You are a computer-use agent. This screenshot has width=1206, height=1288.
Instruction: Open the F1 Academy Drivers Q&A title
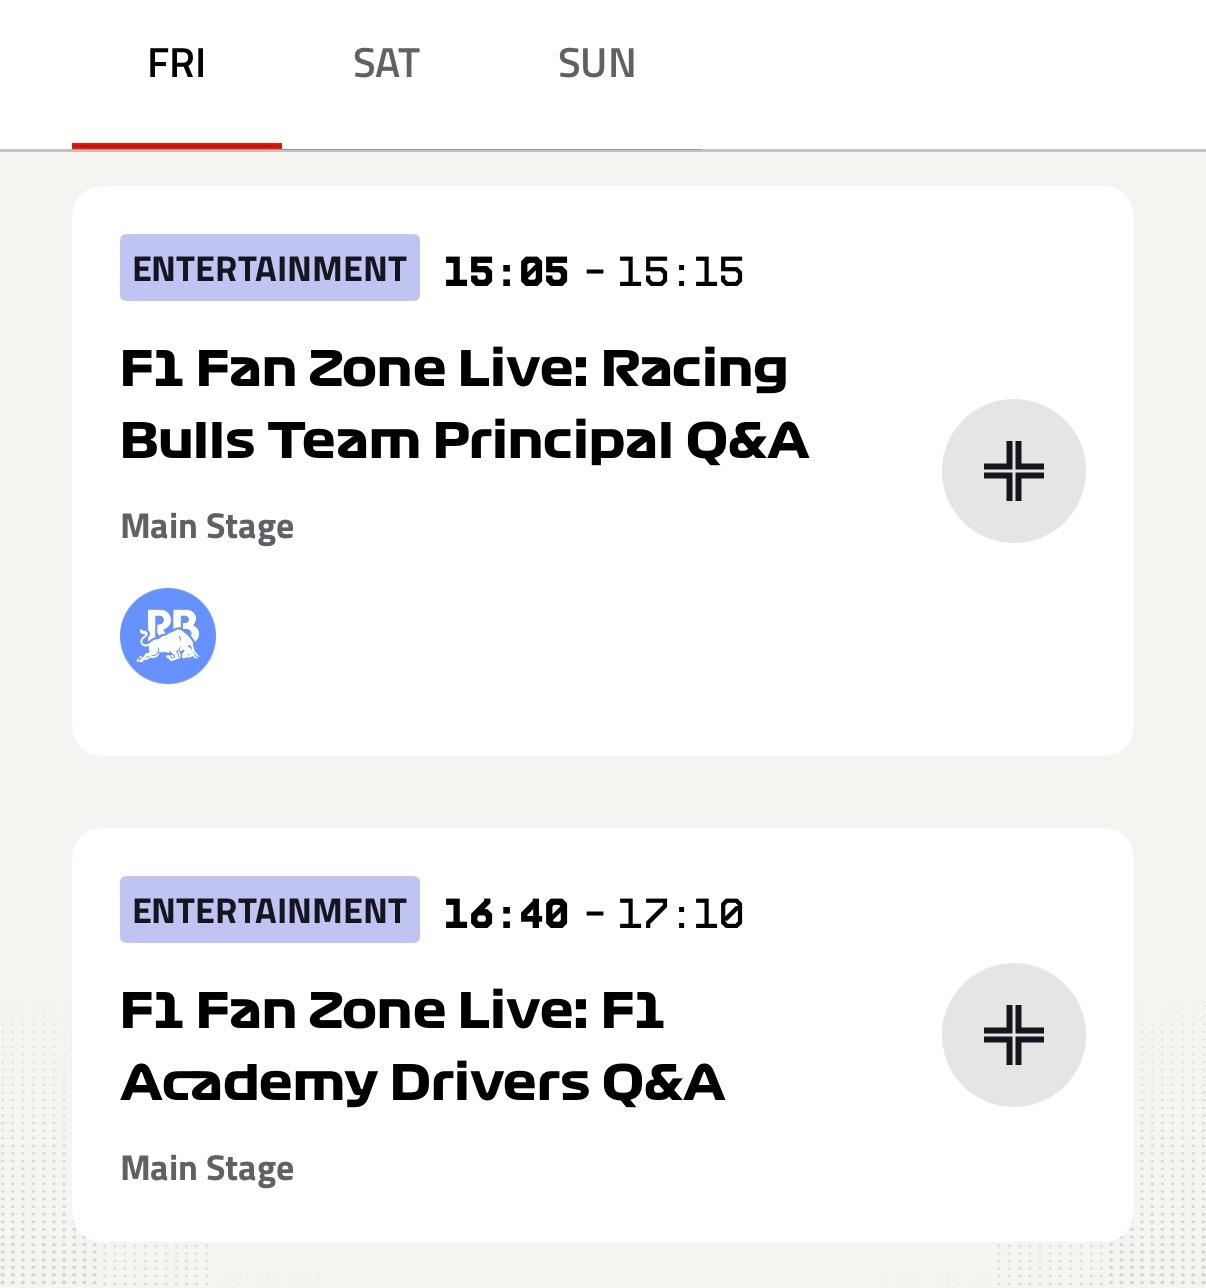pyautogui.click(x=422, y=1047)
